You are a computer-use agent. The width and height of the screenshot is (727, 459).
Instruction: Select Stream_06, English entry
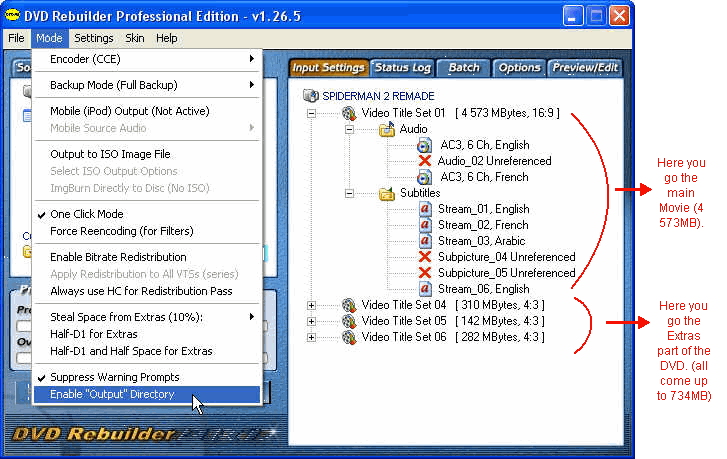point(484,289)
